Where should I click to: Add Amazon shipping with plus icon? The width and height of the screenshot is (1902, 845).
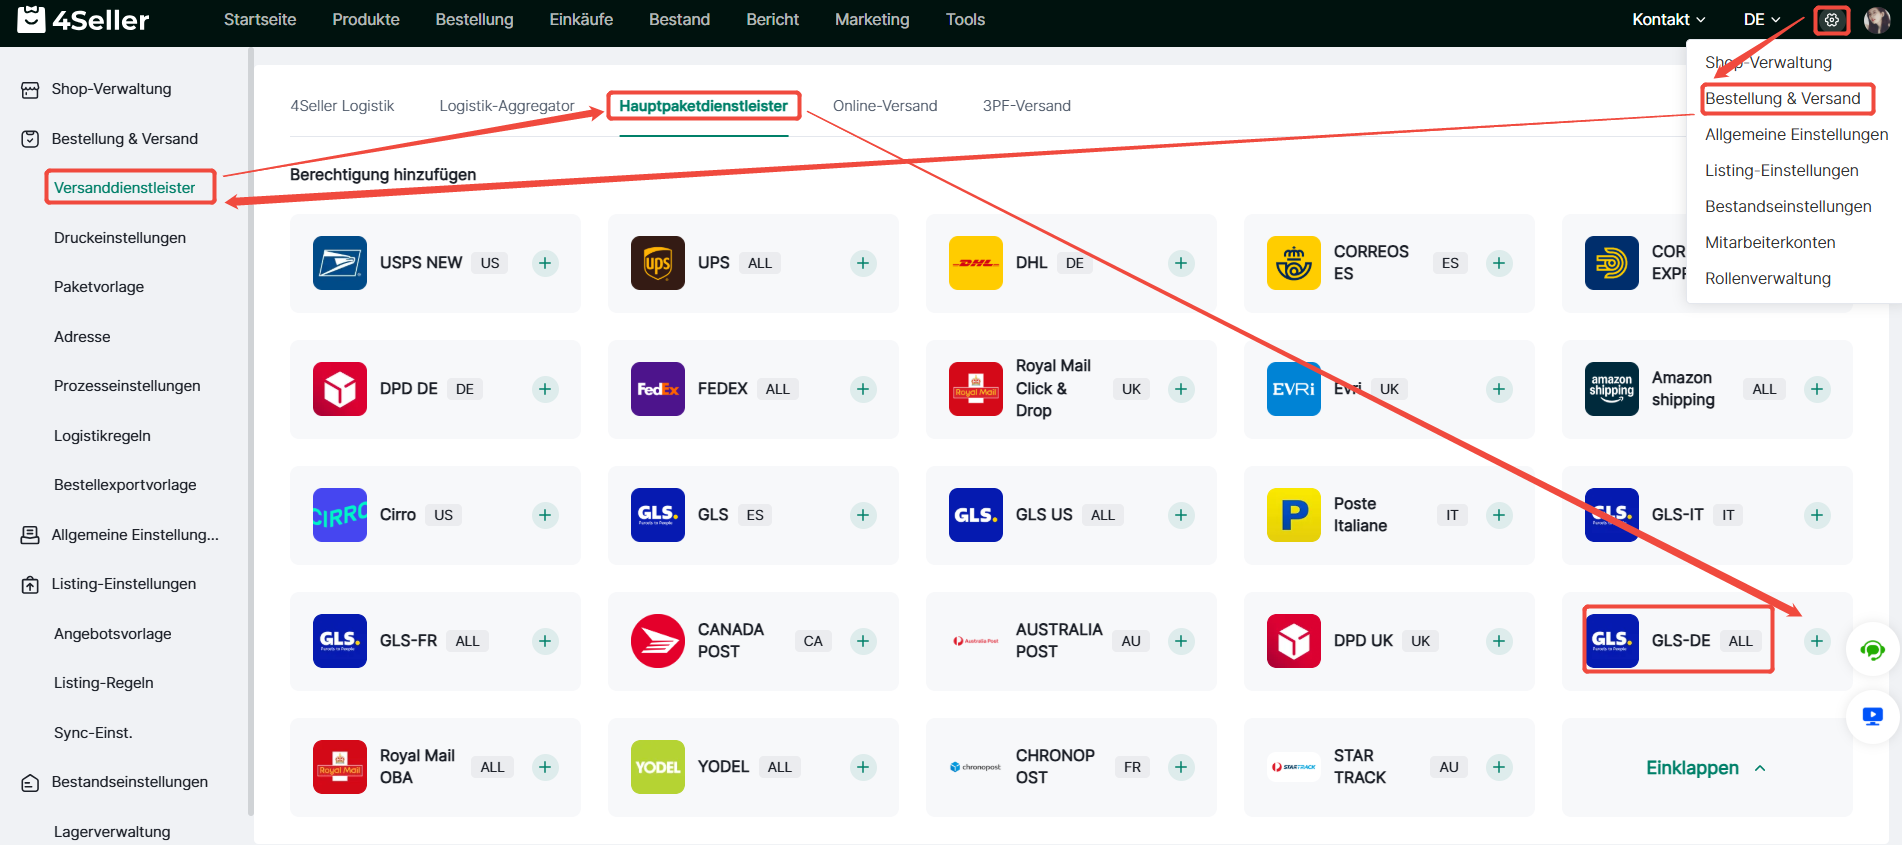tap(1817, 389)
